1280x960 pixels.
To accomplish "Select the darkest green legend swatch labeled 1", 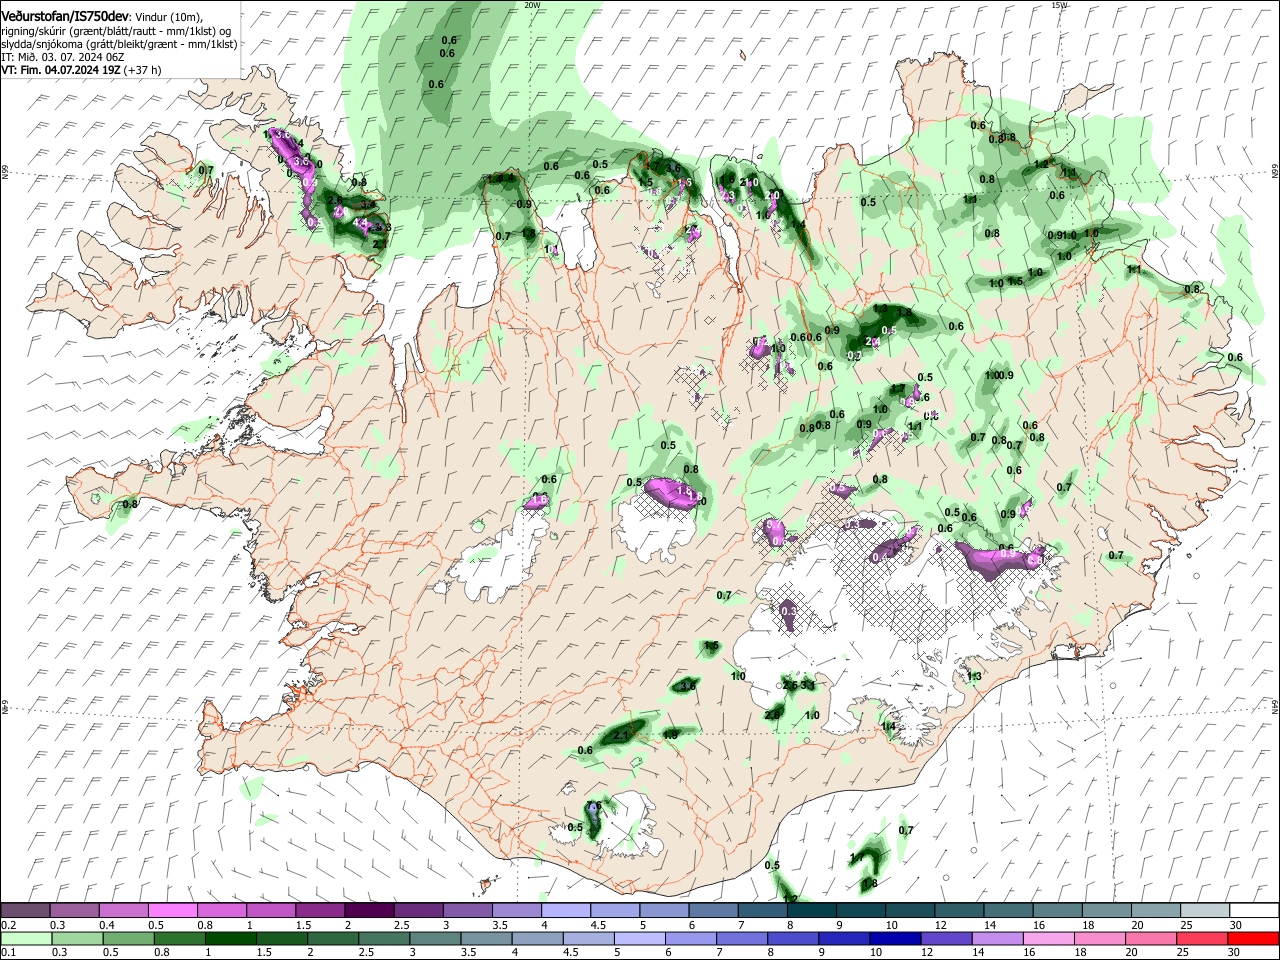I will [x=230, y=939].
